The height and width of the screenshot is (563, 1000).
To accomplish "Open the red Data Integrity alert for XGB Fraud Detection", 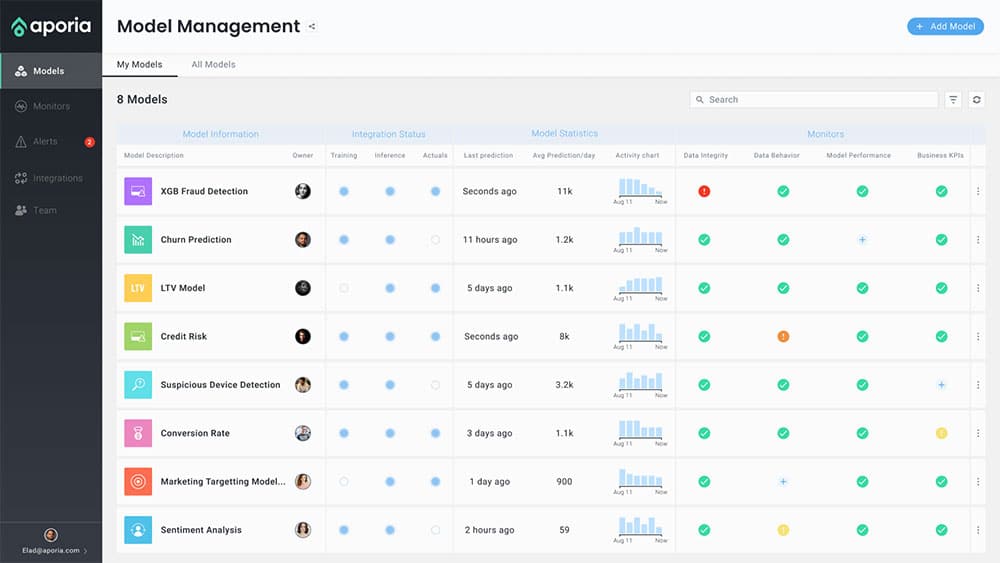I will click(704, 191).
